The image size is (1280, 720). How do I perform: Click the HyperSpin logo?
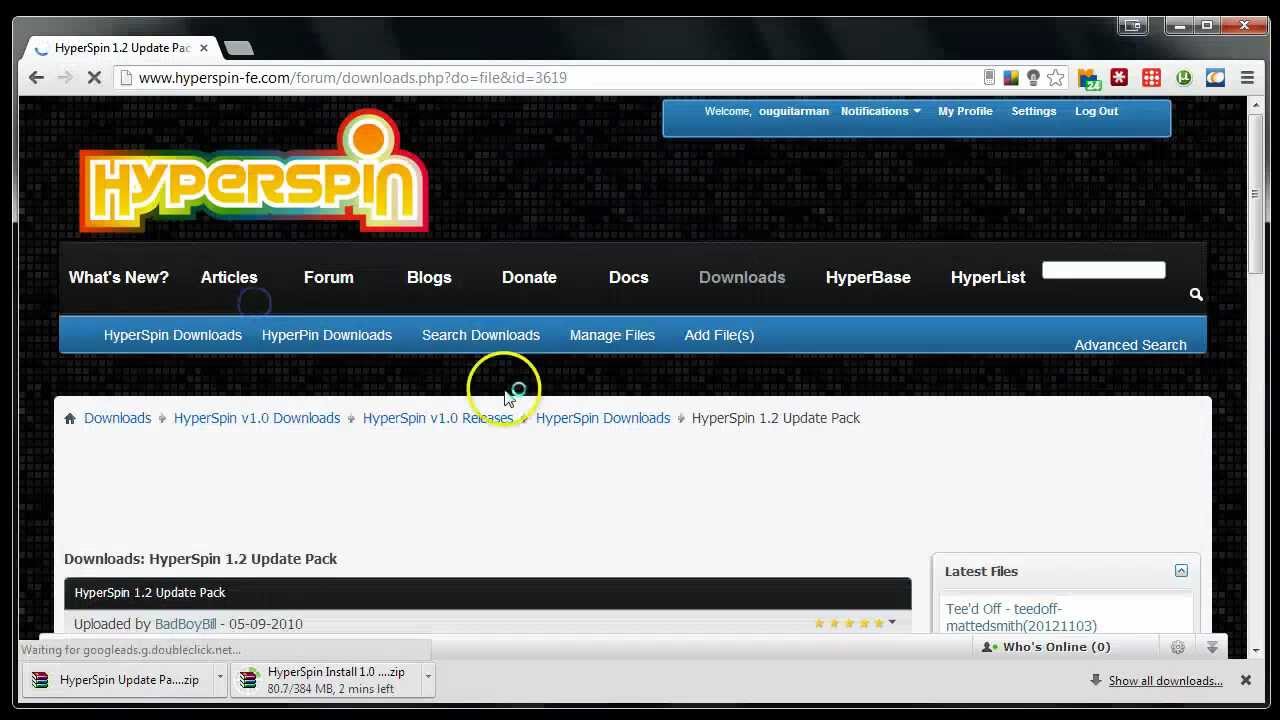pos(254,172)
